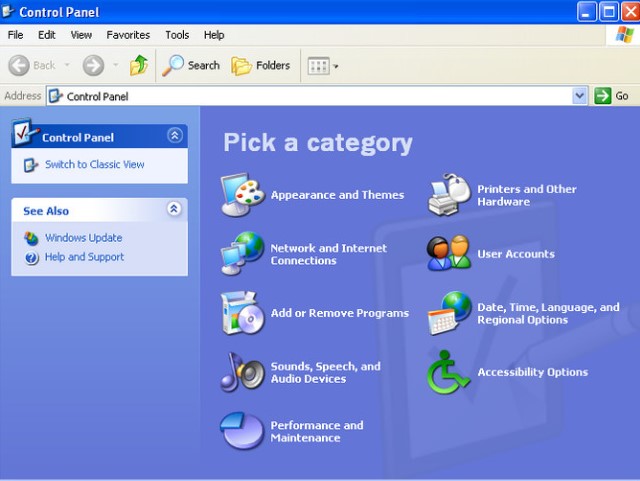Screen dimensions: 640x481
Task: Open the Tools menu
Action: pyautogui.click(x=177, y=35)
